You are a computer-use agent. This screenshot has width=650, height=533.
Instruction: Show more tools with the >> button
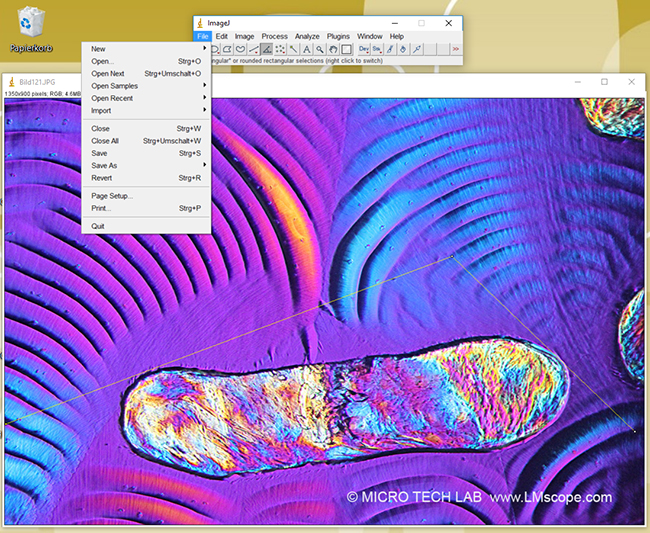456,49
